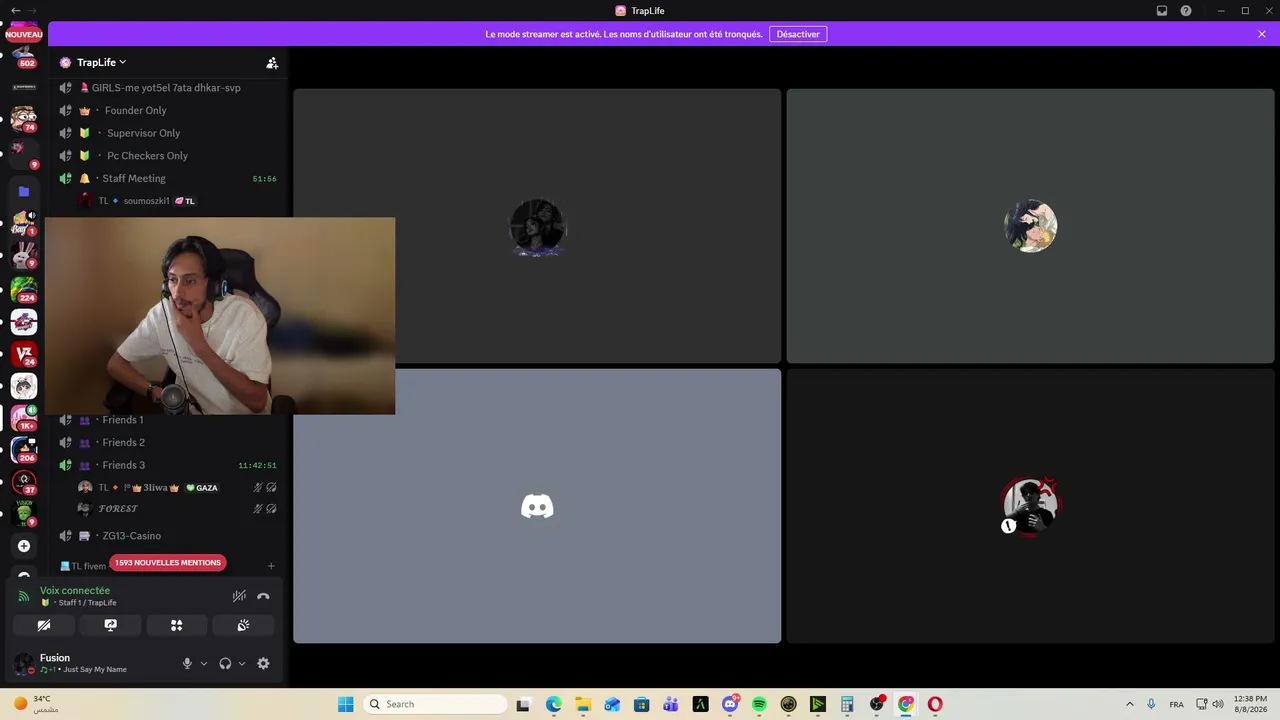Viewport: 1280px width, 720px height.
Task: Join the Pc Checkers Only voice channel
Action: (166, 156)
